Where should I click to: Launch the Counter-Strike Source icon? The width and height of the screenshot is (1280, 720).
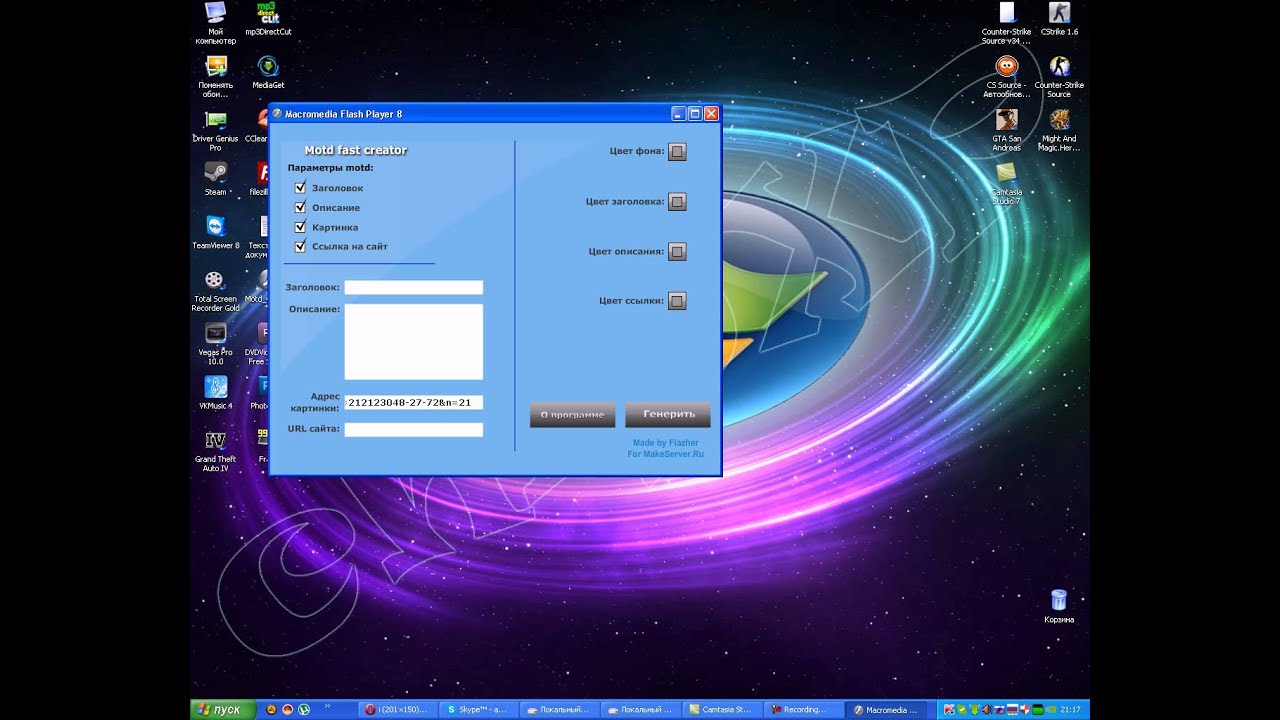[1059, 77]
